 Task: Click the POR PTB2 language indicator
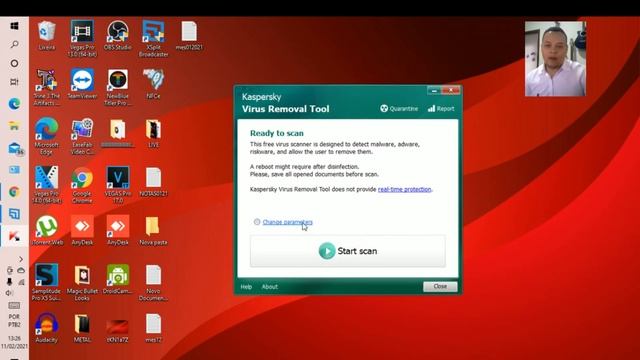coord(14,320)
